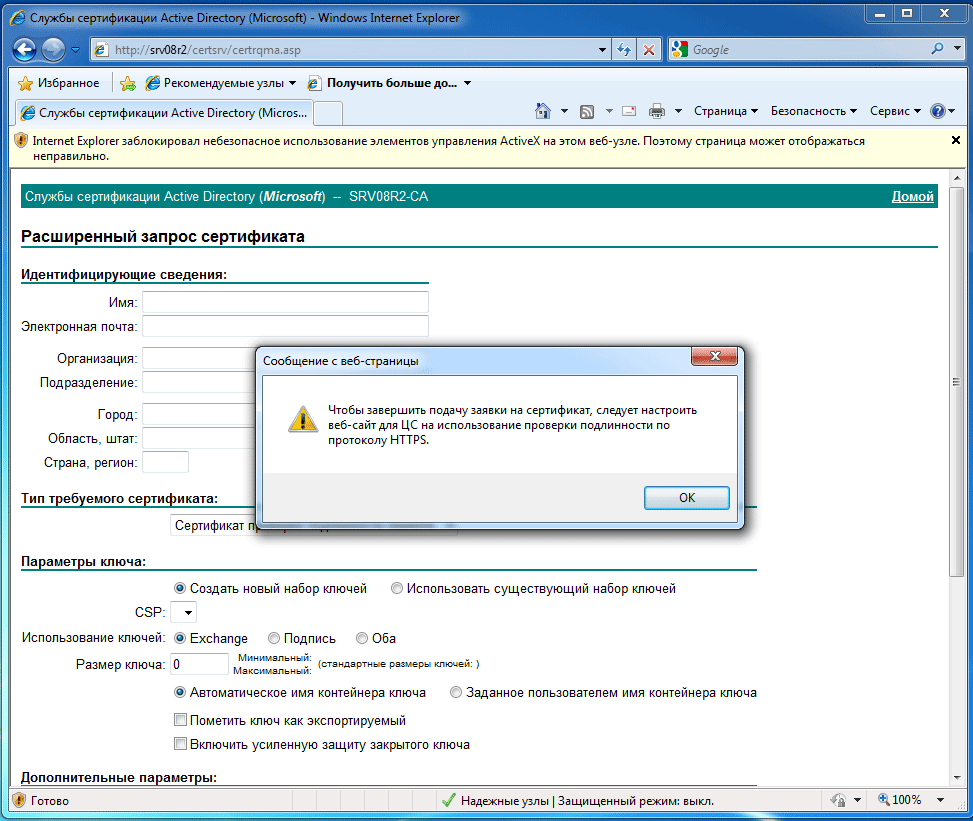The height and width of the screenshot is (821, 973).
Task: Click status bar shield icon near Готово
Action: click(x=19, y=800)
